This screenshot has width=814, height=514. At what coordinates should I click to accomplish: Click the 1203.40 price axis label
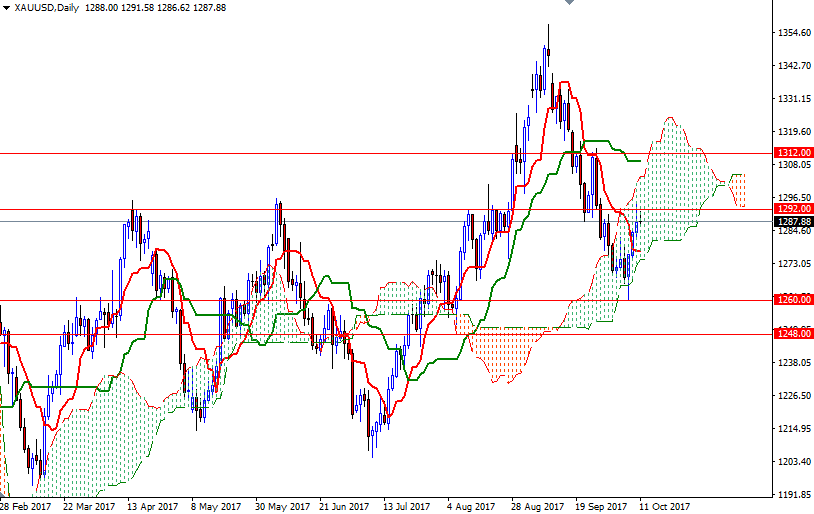(794, 462)
